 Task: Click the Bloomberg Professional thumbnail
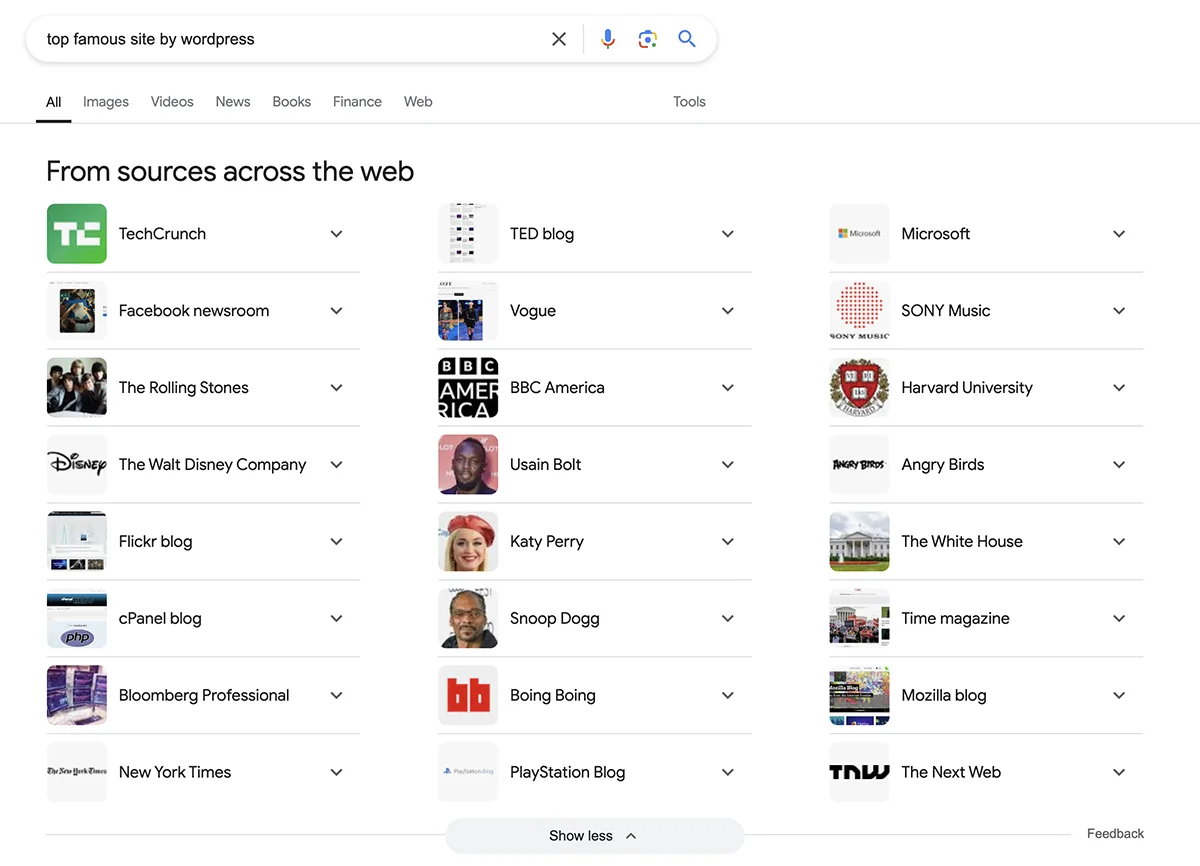(x=77, y=696)
